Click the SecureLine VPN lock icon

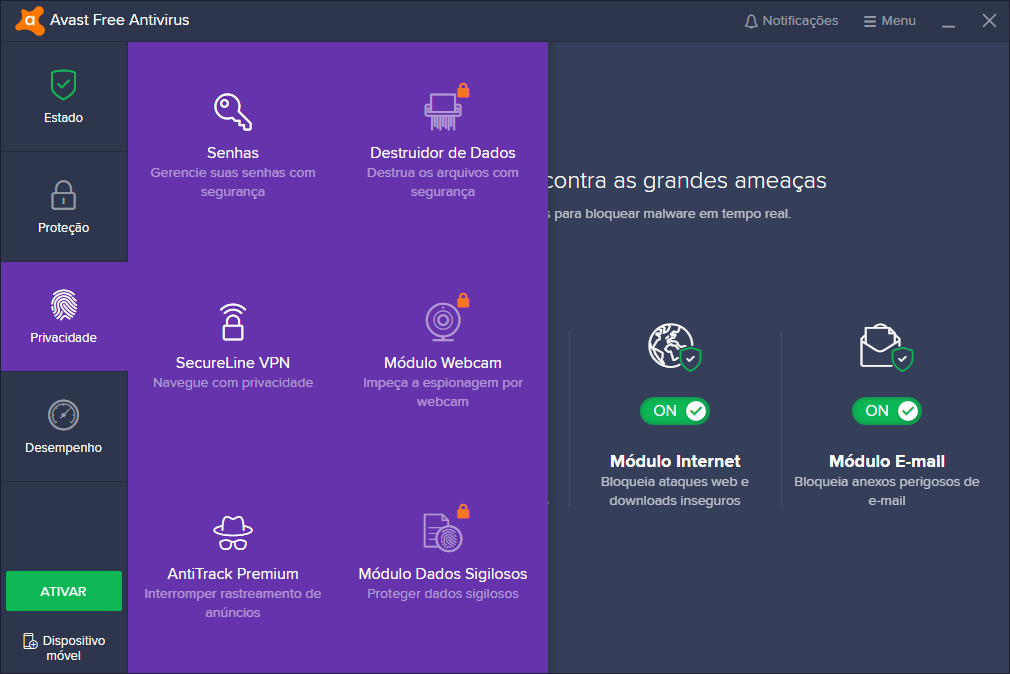pos(233,322)
